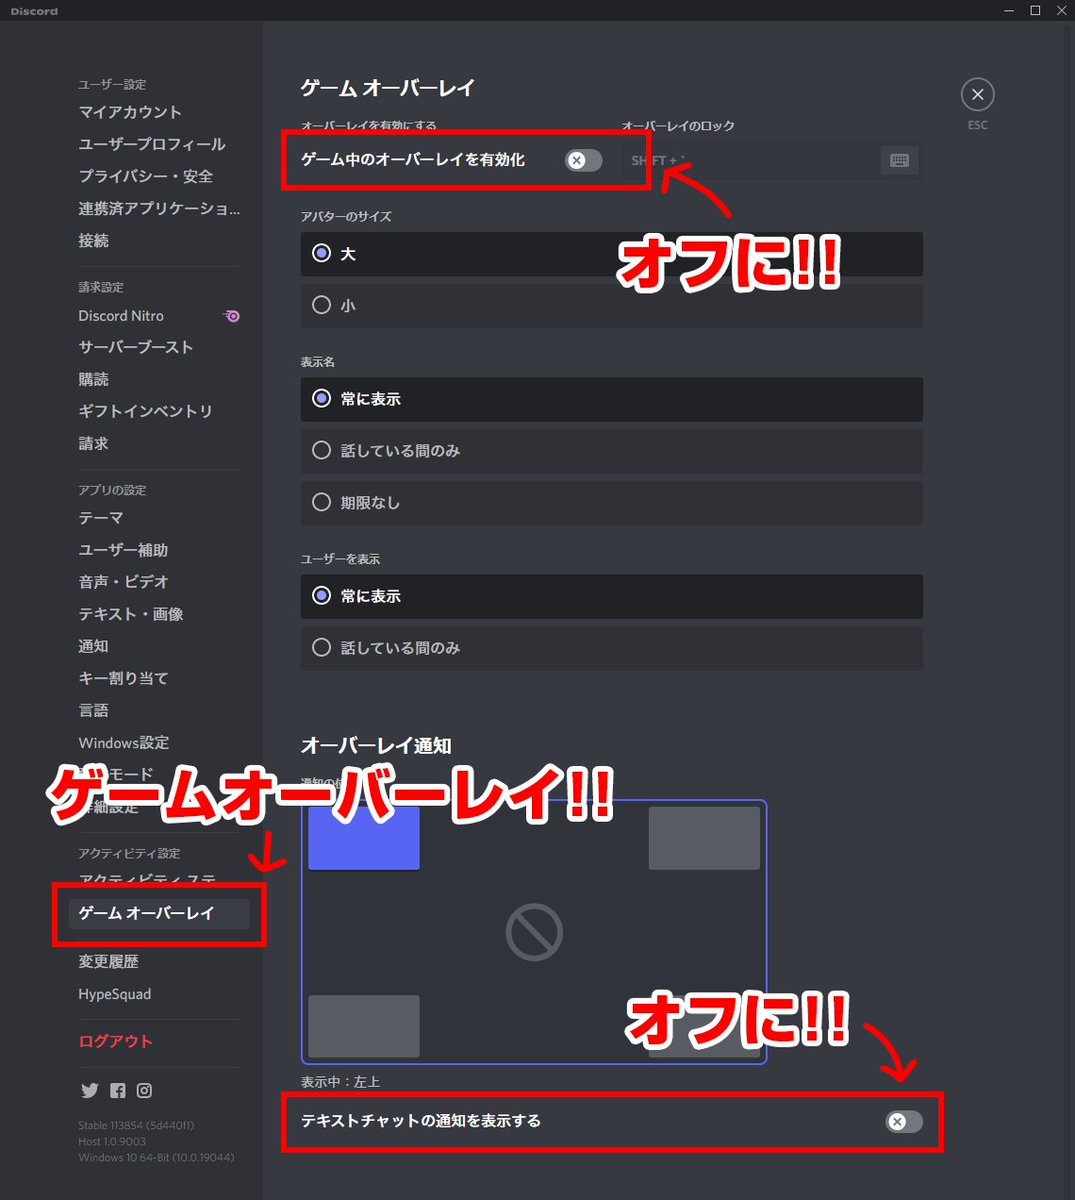Click the Stable 113854 version text
The height and width of the screenshot is (1200, 1075).
(136, 1125)
